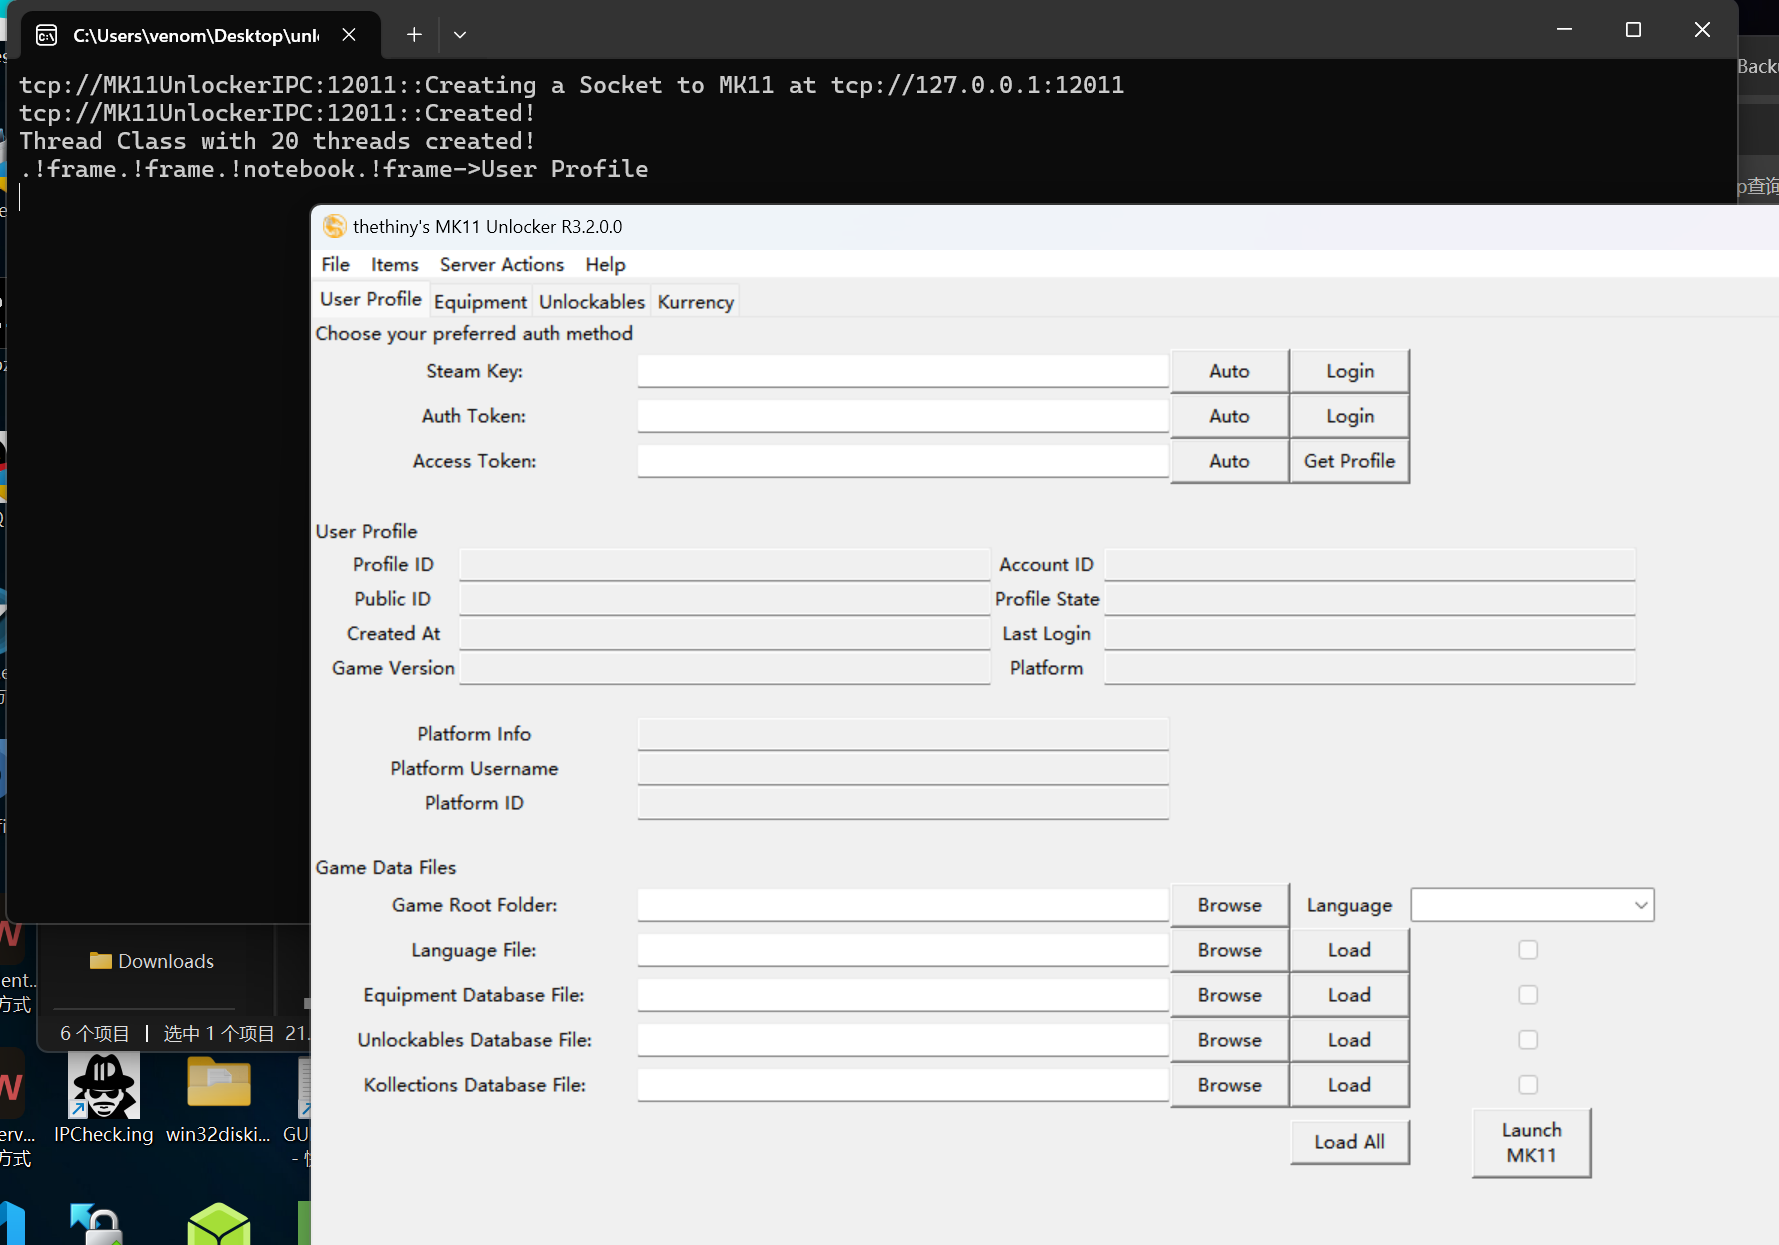Open the terminal profile dropdown chevron
This screenshot has width=1779, height=1245.
pyautogui.click(x=460, y=35)
